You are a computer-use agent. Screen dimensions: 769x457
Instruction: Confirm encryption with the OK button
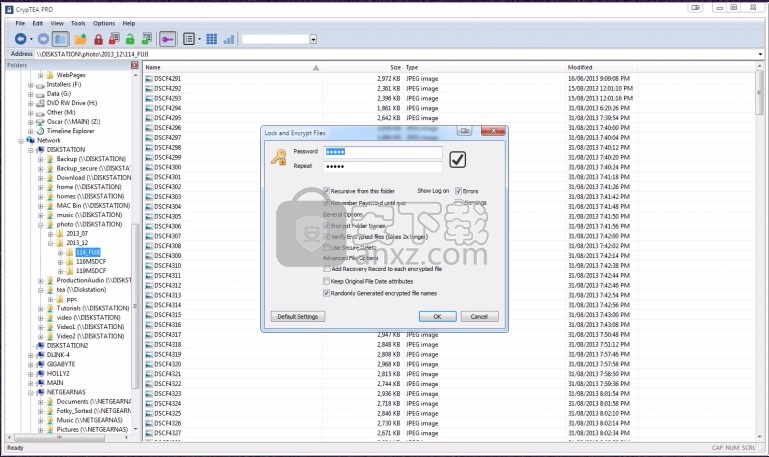(437, 316)
